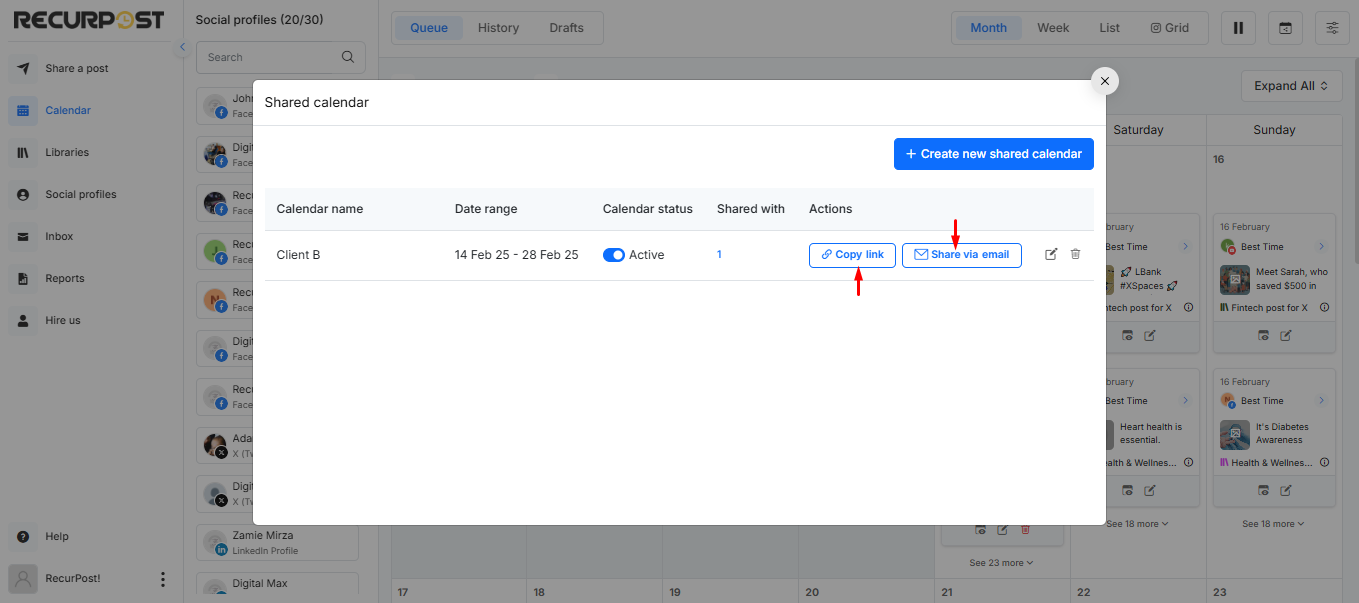Switch to the Drafts tab
Image resolution: width=1359 pixels, height=603 pixels.
(x=566, y=28)
